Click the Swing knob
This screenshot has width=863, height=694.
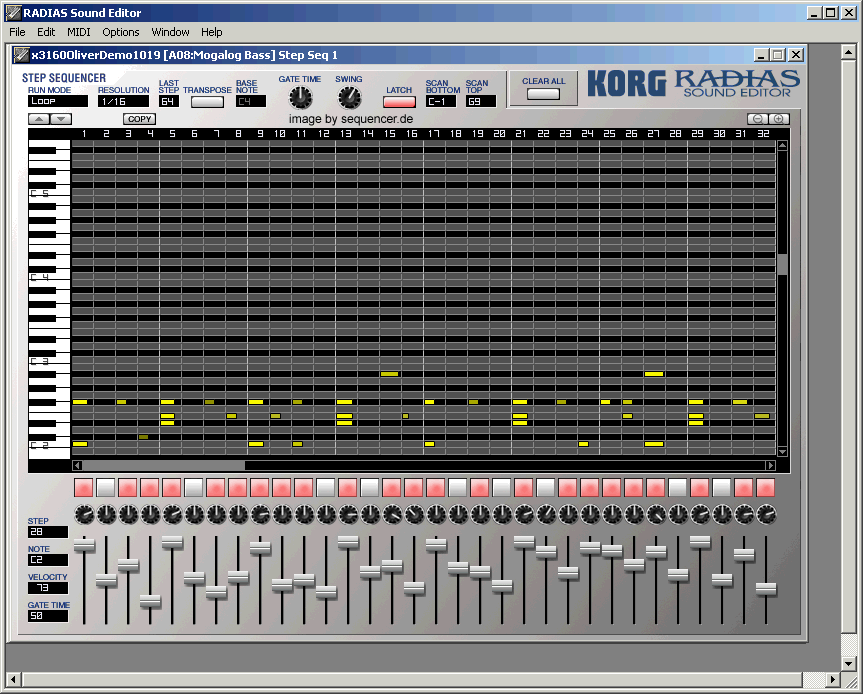349,98
